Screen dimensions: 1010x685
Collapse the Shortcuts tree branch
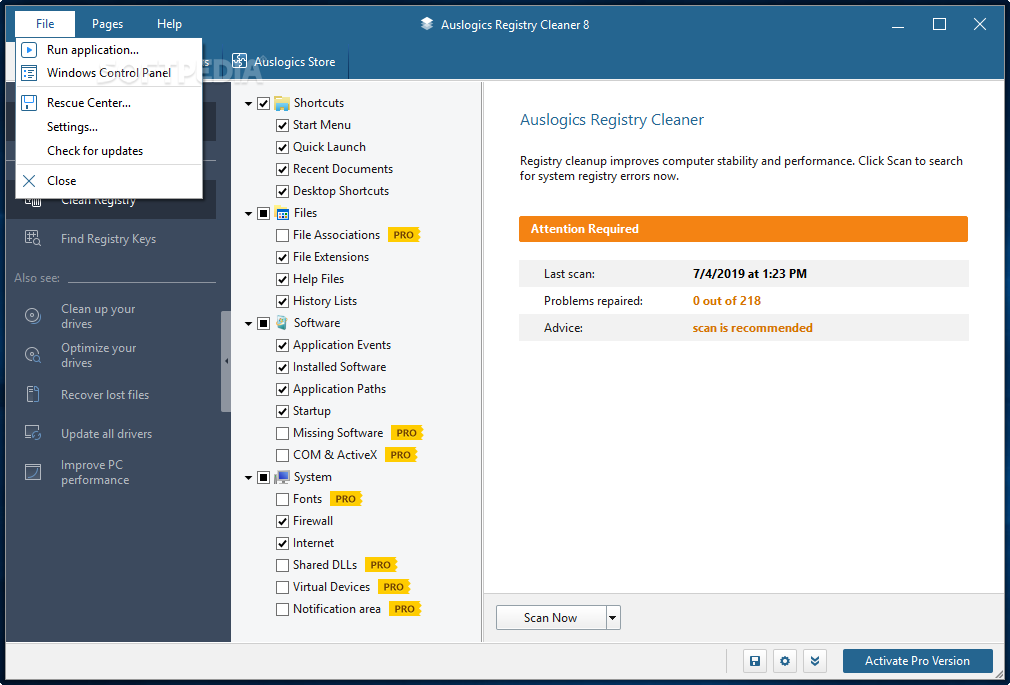click(x=247, y=102)
